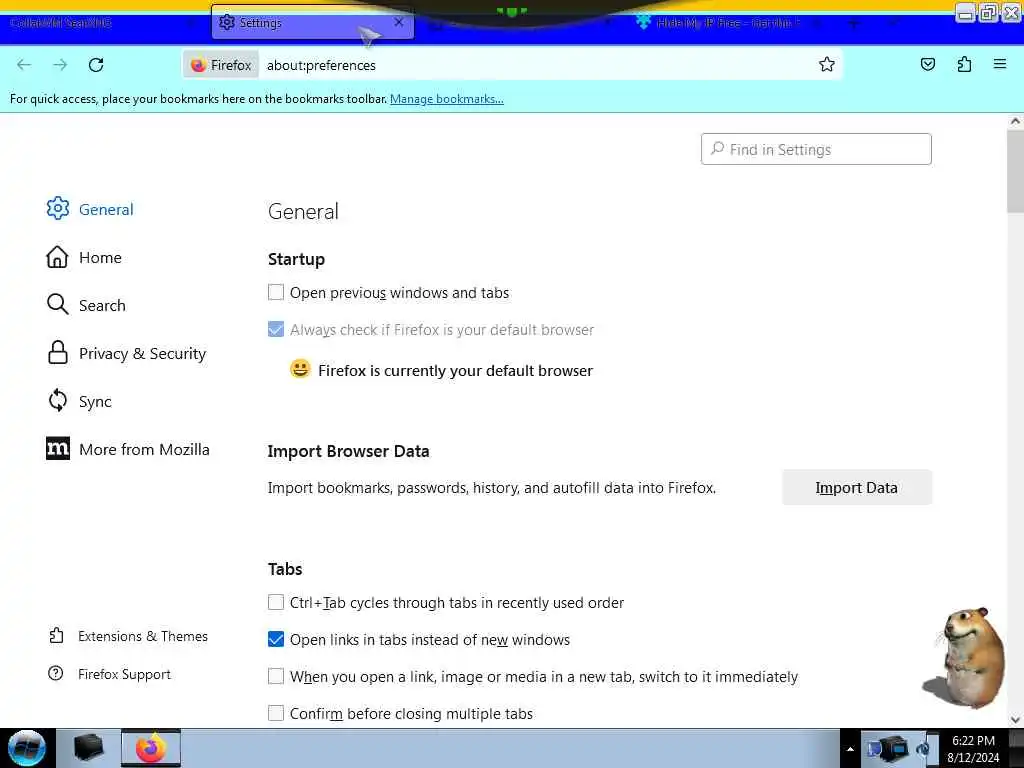Screen dimensions: 1024x768
Task: Uncheck 'Open links in tabs instead of new windows'
Action: pos(276,639)
